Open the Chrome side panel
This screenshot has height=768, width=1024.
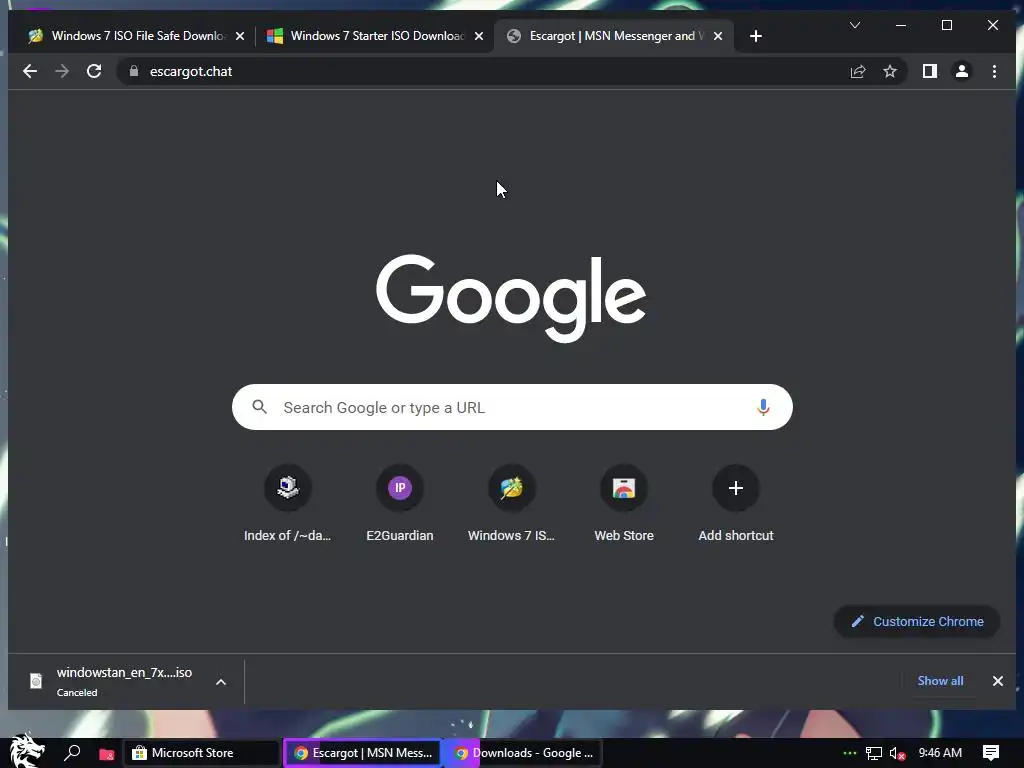[929, 71]
